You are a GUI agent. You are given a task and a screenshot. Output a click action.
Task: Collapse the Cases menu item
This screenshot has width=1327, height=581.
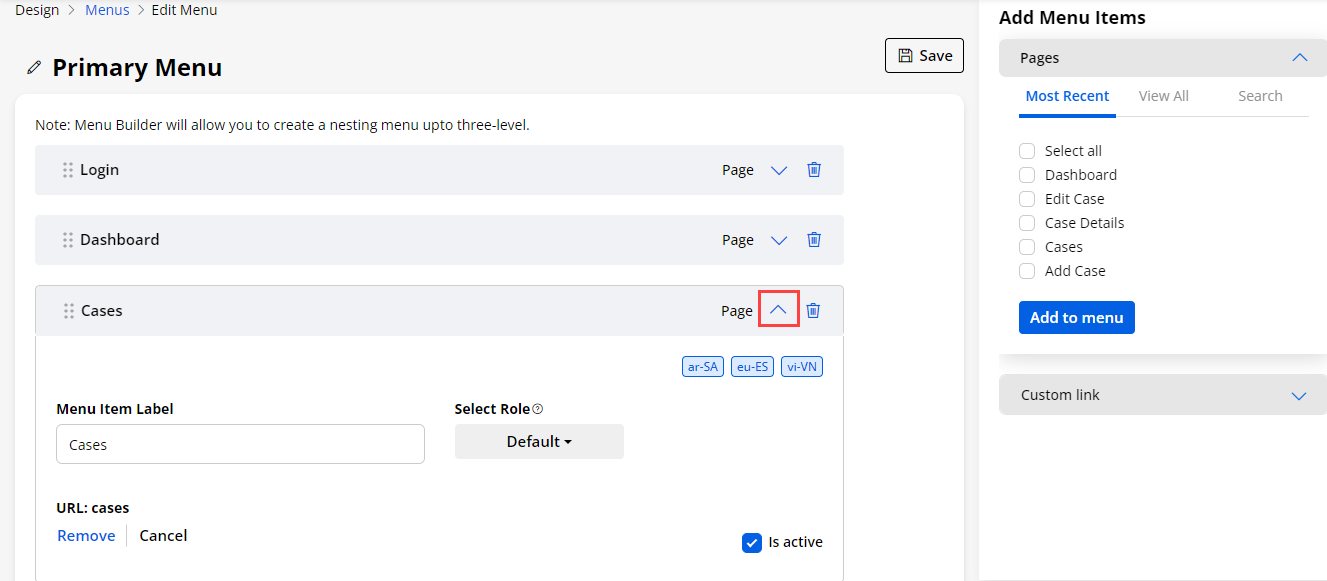click(x=778, y=310)
